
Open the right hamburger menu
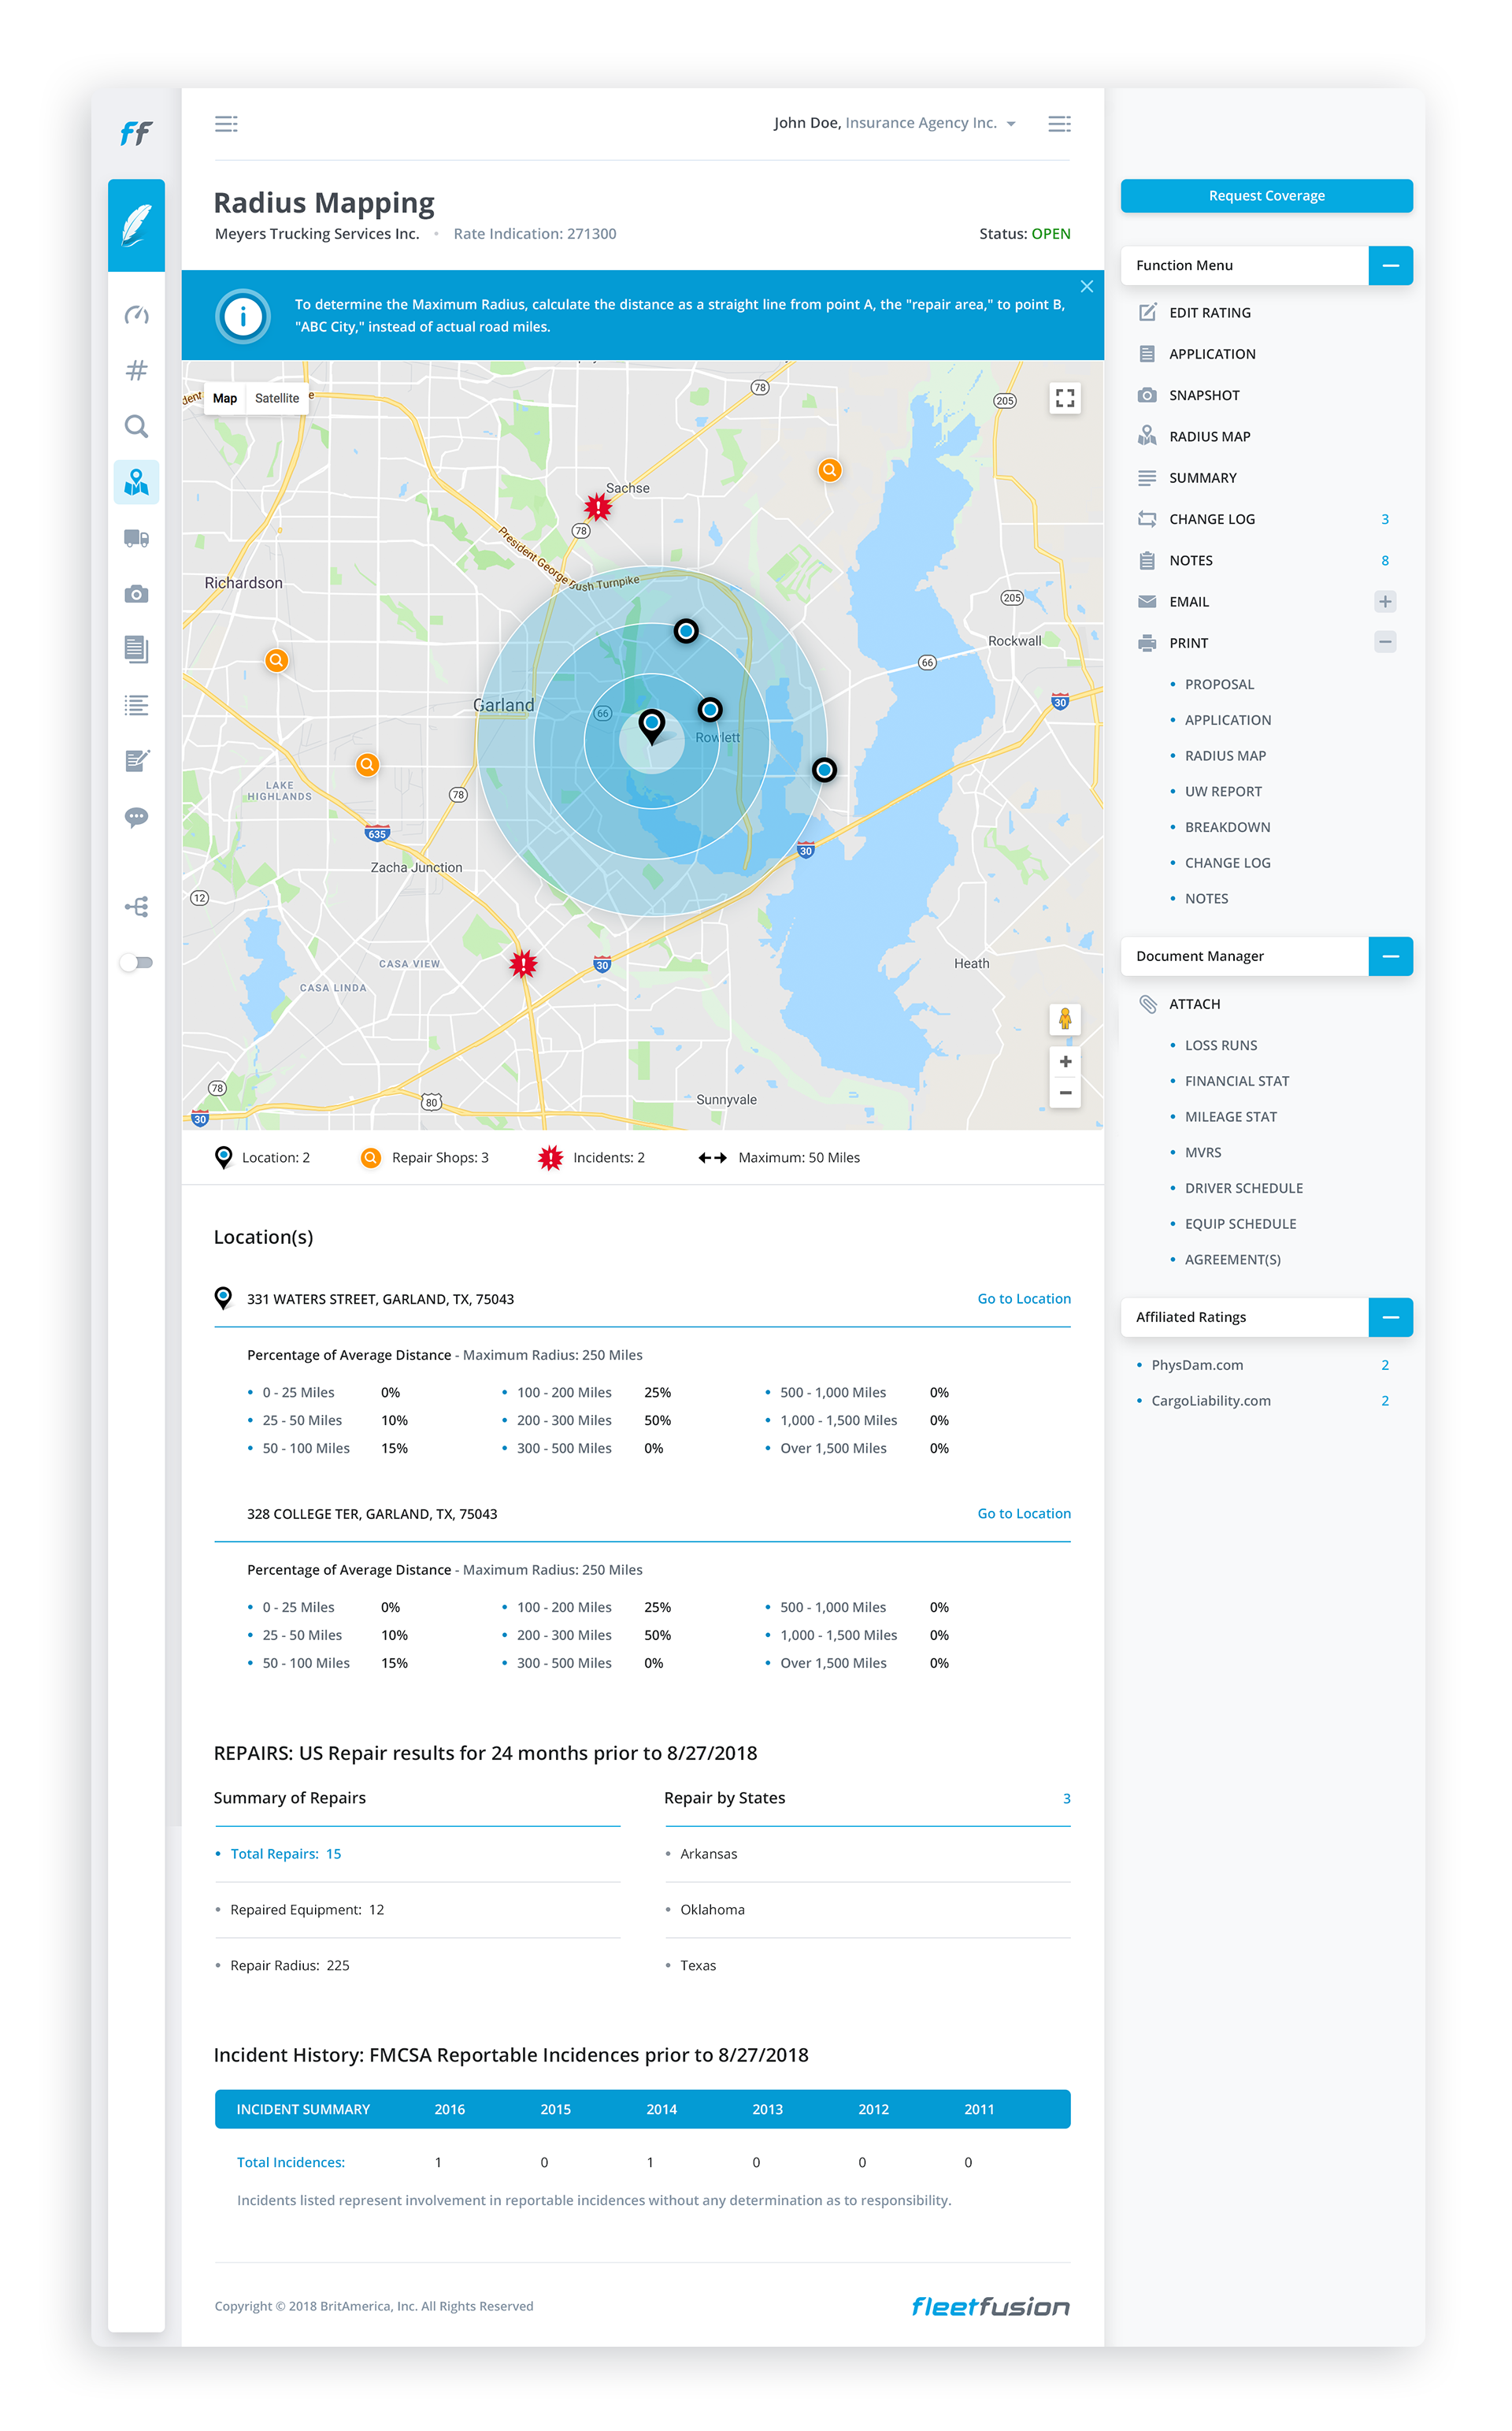coord(1059,123)
